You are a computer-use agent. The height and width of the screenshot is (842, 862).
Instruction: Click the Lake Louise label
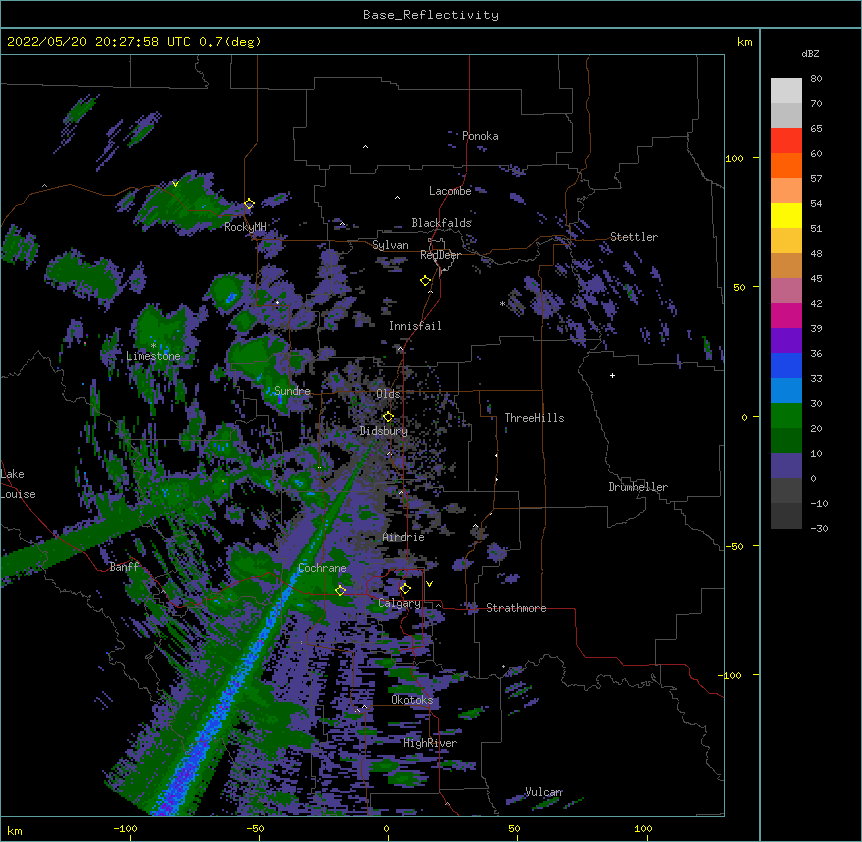point(18,484)
